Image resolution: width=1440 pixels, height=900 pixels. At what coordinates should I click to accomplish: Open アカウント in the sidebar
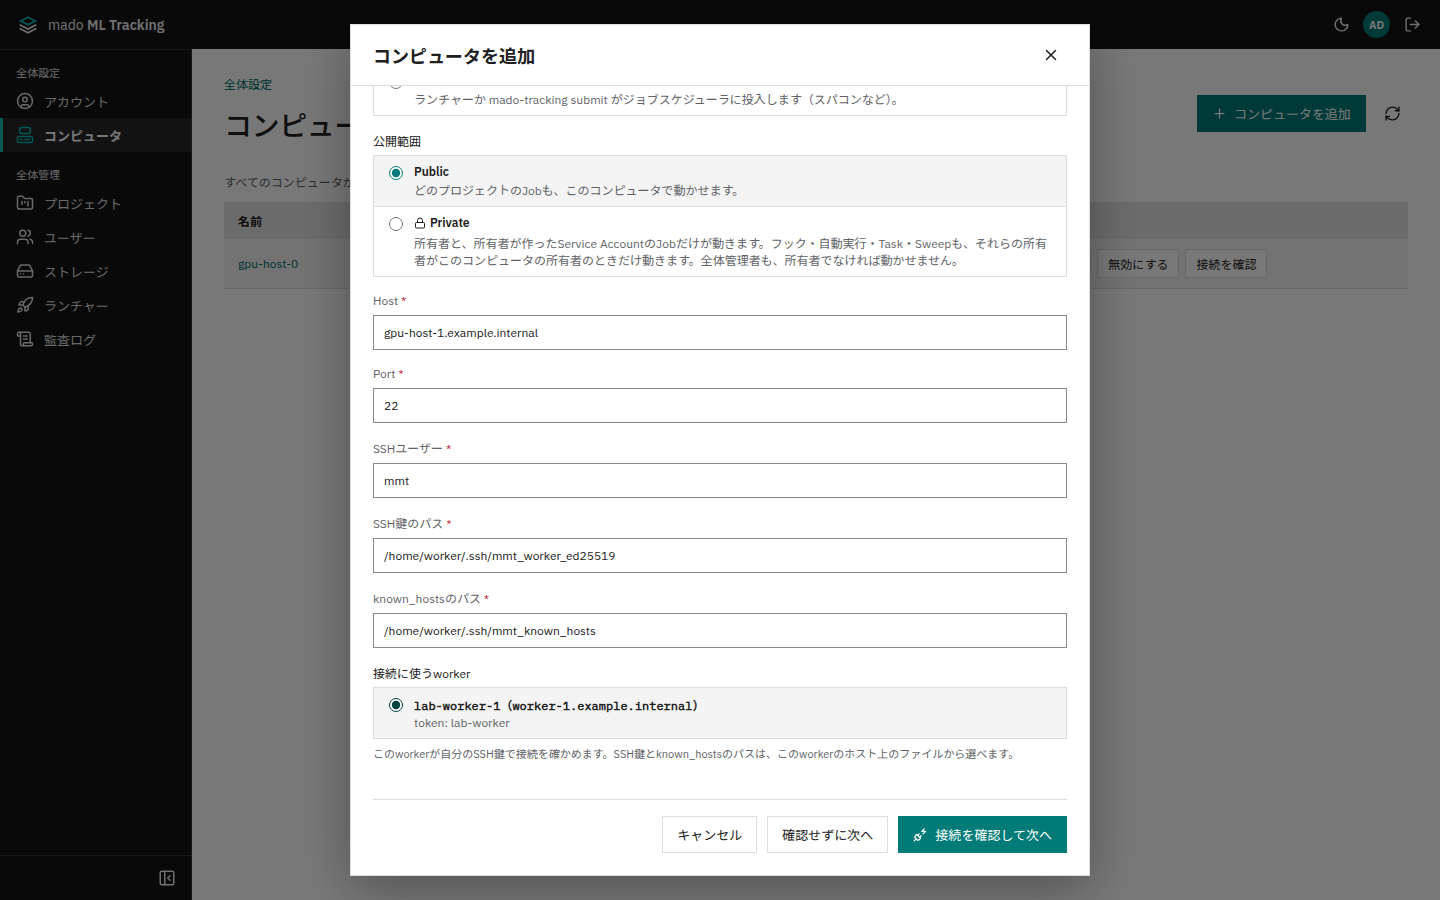[96, 102]
